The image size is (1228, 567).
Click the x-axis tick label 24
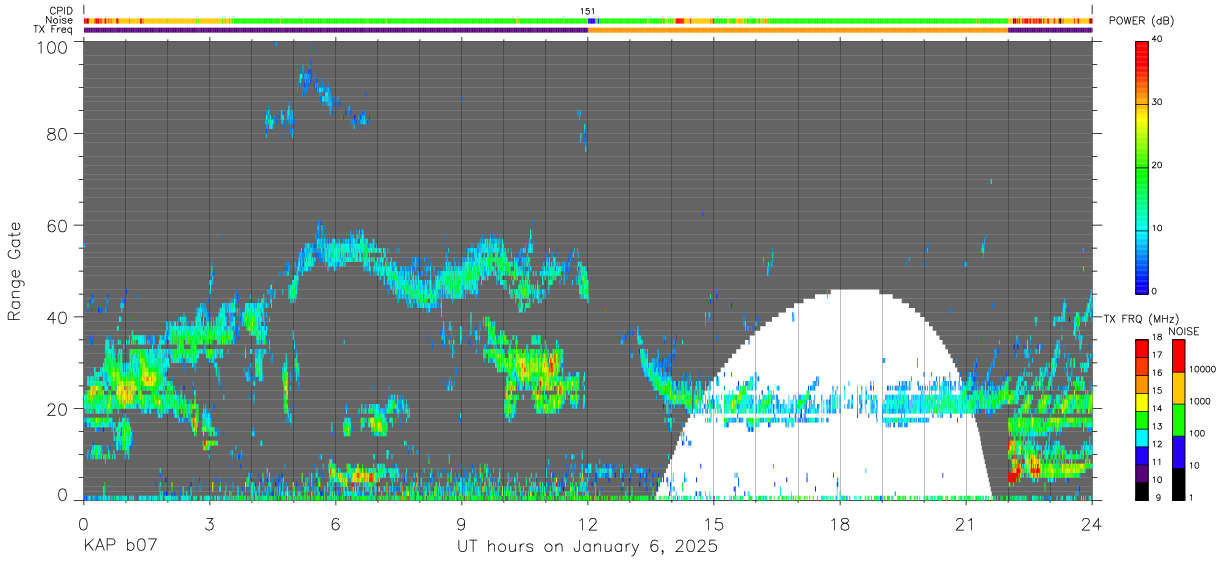tap(1091, 522)
